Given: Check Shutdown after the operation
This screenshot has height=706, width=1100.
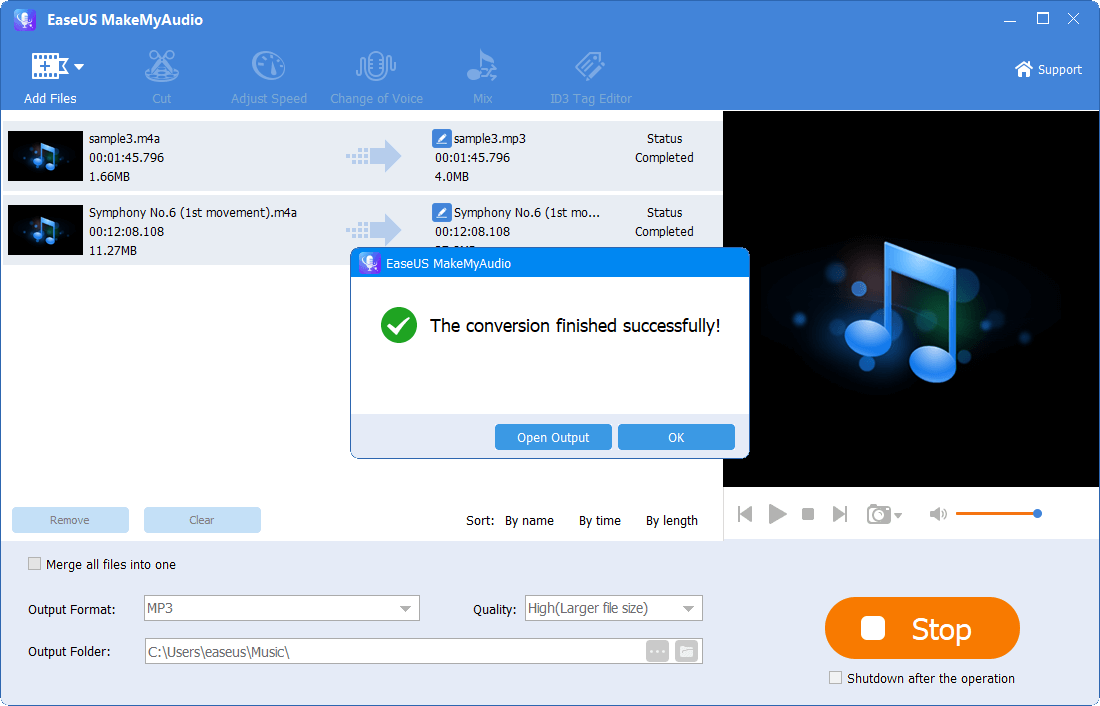Looking at the screenshot, I should pos(835,678).
